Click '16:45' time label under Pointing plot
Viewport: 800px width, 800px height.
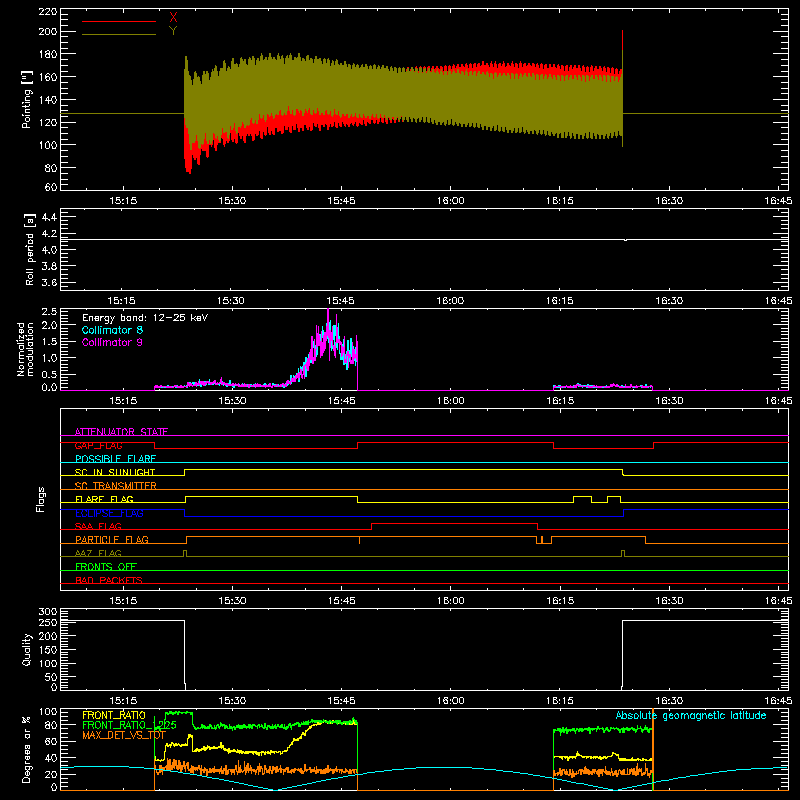click(778, 201)
